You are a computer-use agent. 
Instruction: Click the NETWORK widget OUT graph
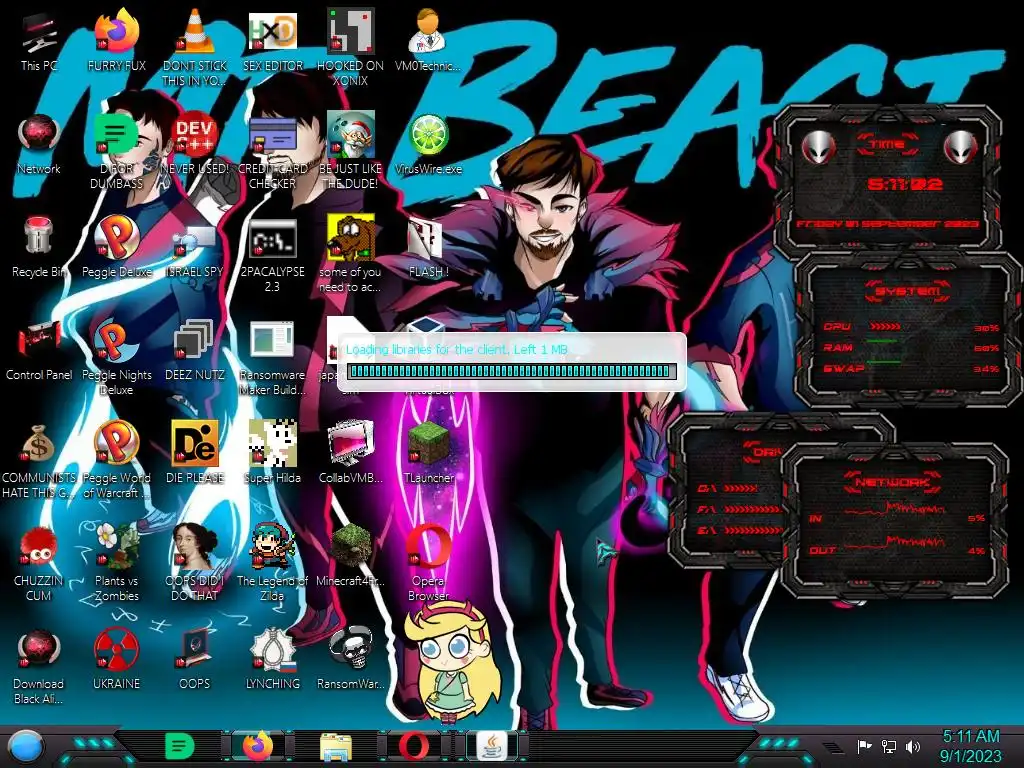(895, 543)
